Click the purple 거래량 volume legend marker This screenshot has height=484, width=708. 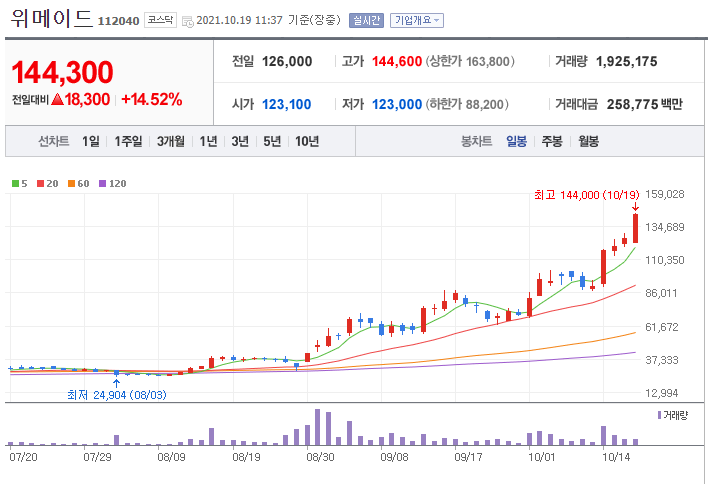660,415
